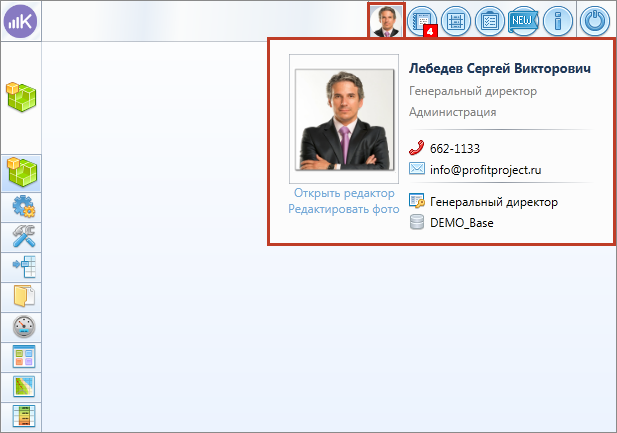Image resolution: width=617 pixels, height=433 pixels.
Task: Click the email "info@profitproject.ru"
Action: pos(486,170)
